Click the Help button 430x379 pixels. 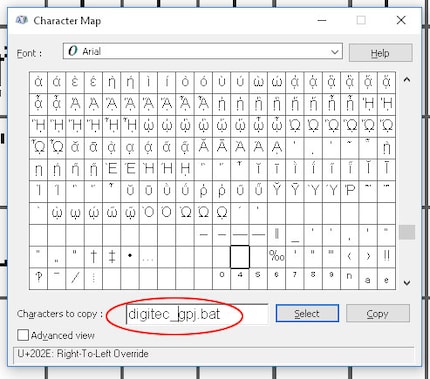(x=380, y=53)
